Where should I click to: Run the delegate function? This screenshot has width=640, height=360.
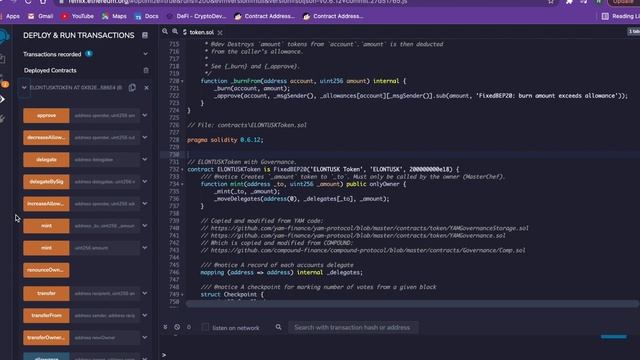pos(46,160)
